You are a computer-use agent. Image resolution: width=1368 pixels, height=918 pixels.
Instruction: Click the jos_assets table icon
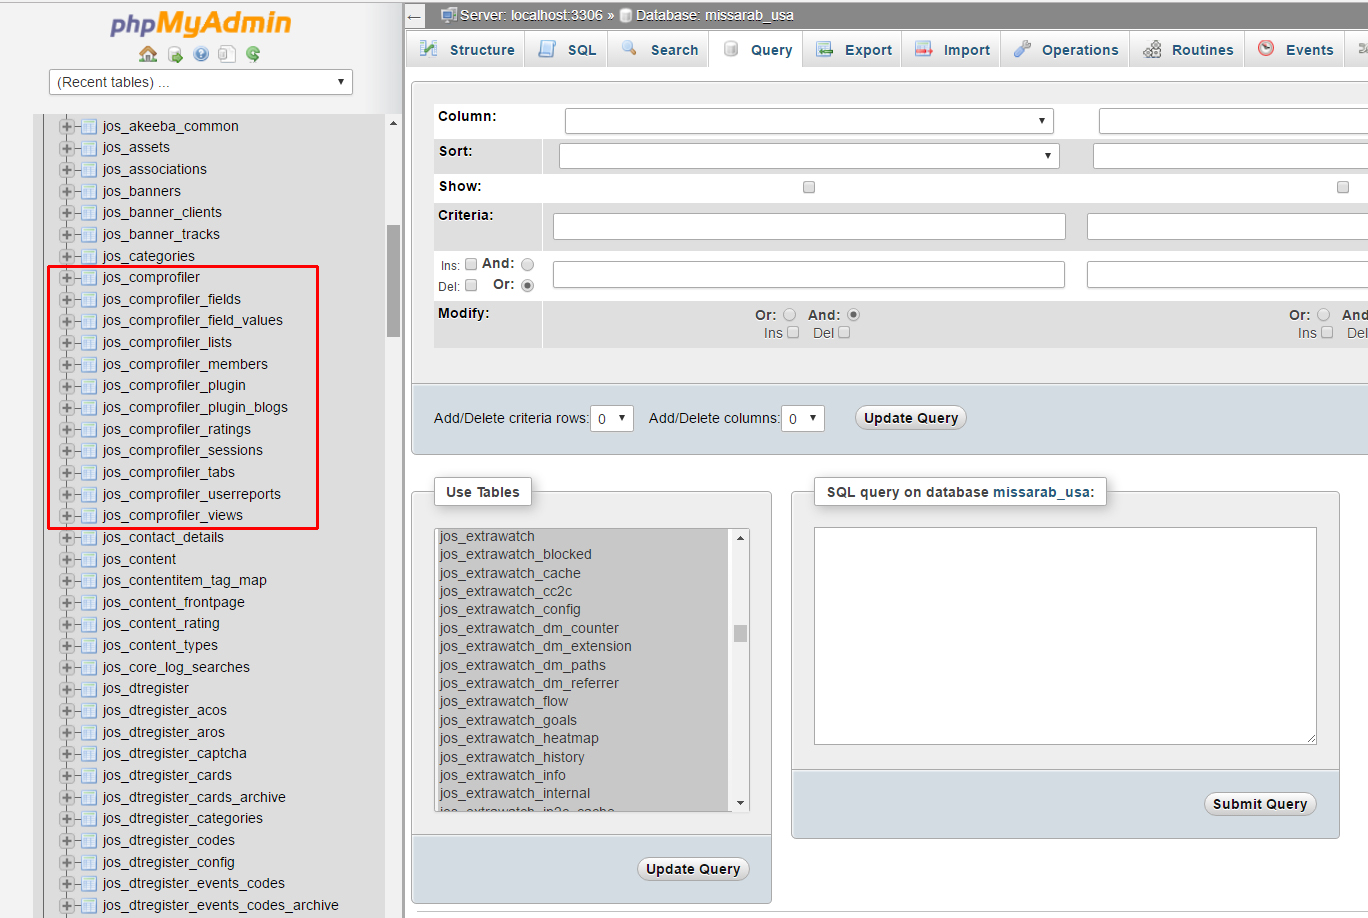[x=89, y=148]
